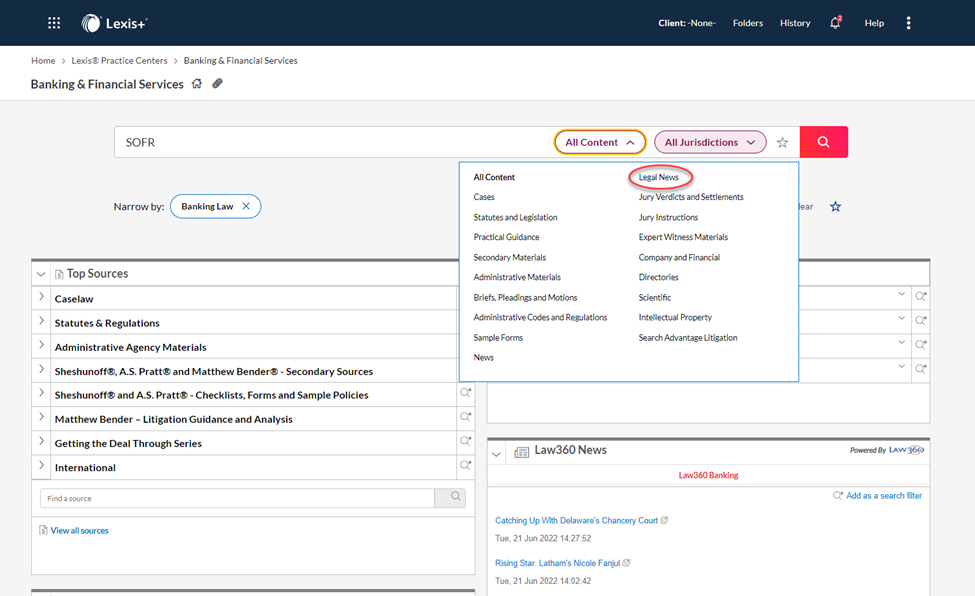Choose Briefs, Pleadings and Motions
Screen dimensions: 975x596
[525, 297]
